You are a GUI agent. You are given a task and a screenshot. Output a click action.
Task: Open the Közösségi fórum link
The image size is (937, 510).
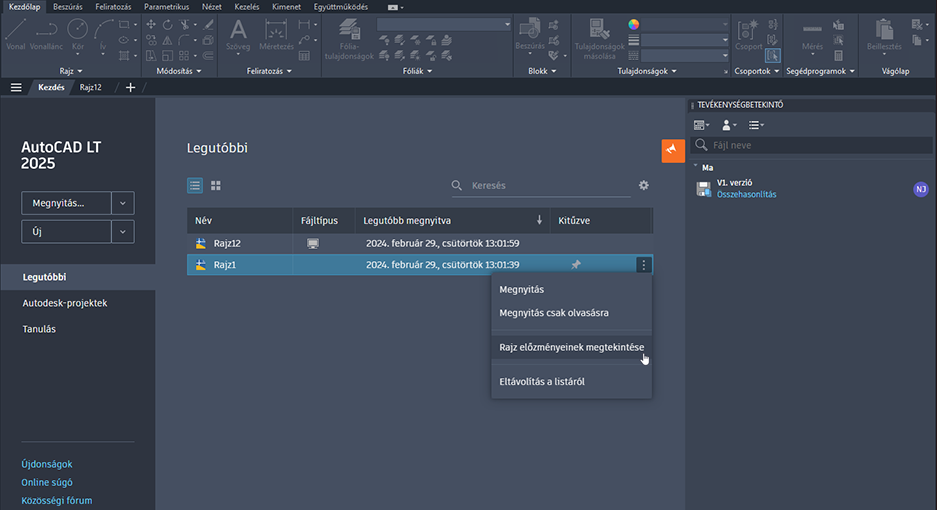(57, 500)
